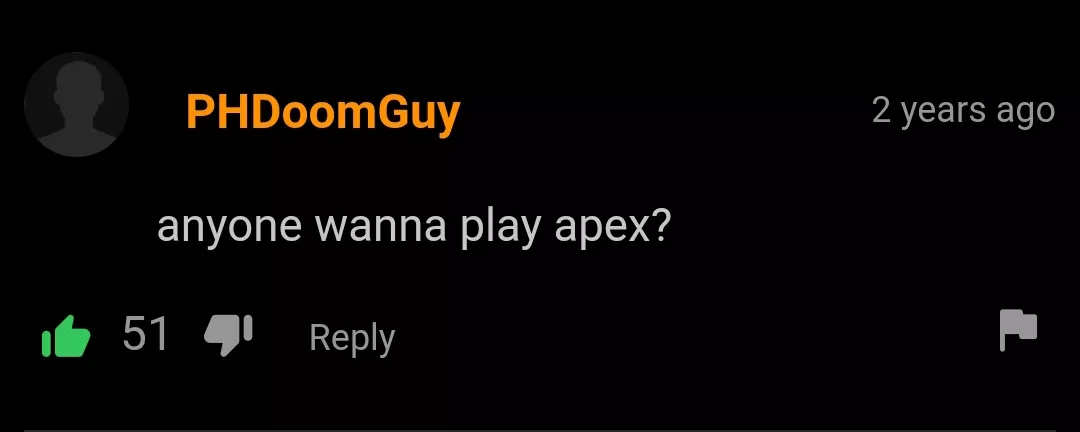
Task: Click the word 'wanna' in the comment body
Action: click(381, 226)
